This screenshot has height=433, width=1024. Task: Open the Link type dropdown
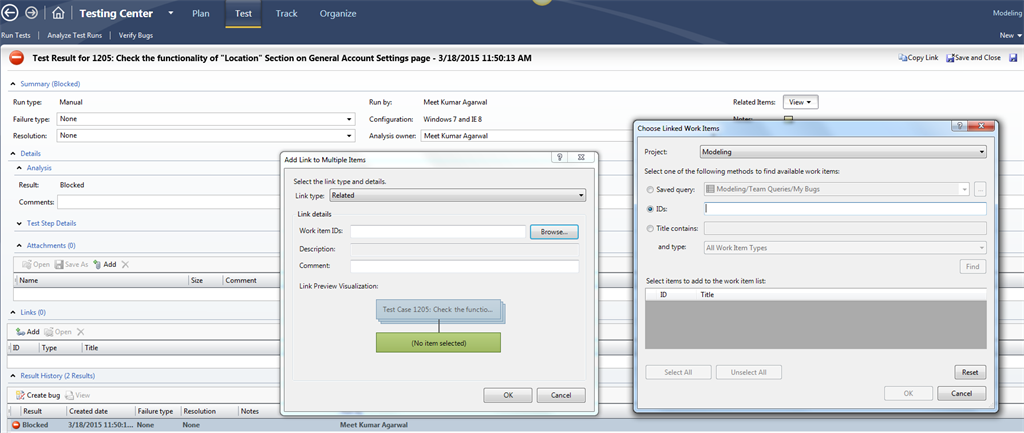[x=457, y=196]
